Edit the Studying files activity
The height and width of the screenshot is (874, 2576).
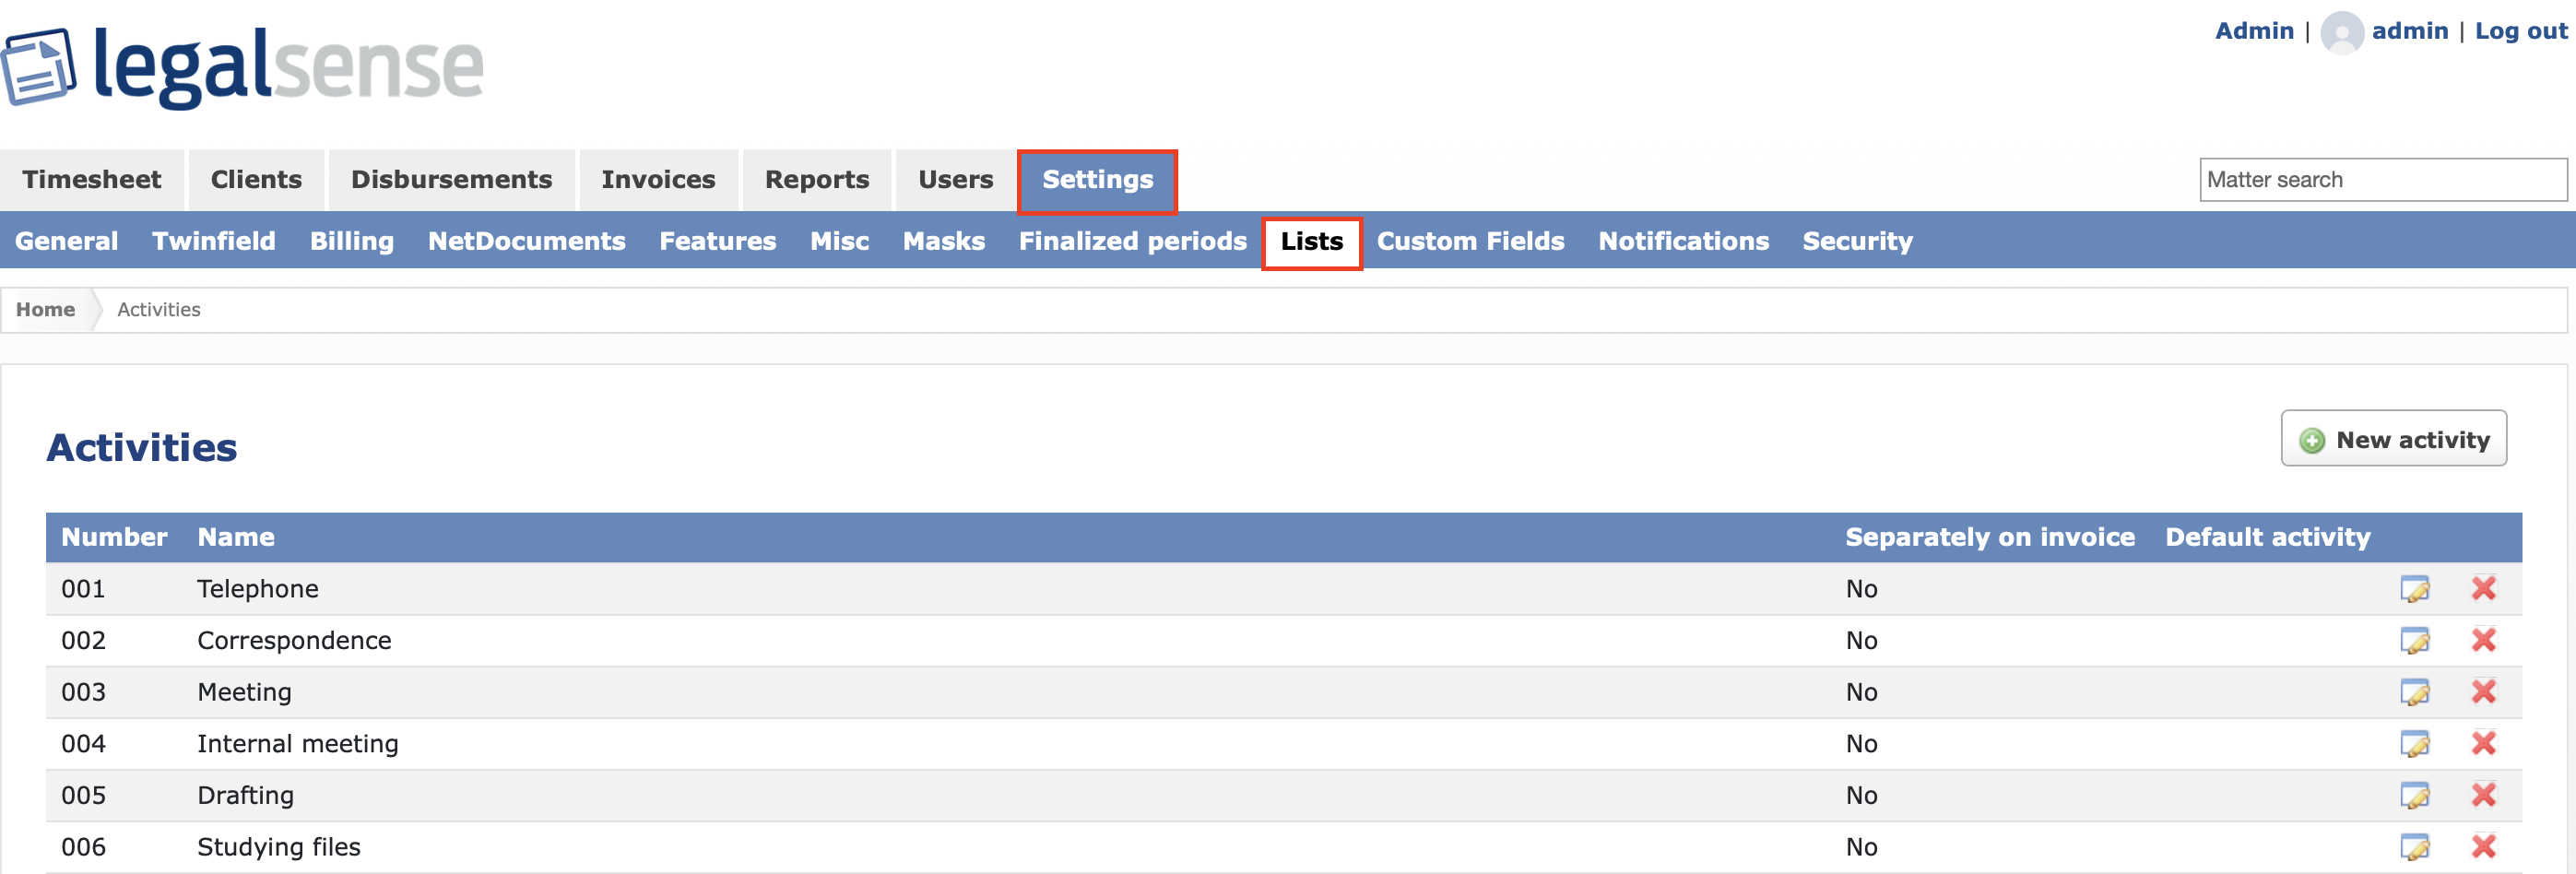pos(2414,848)
